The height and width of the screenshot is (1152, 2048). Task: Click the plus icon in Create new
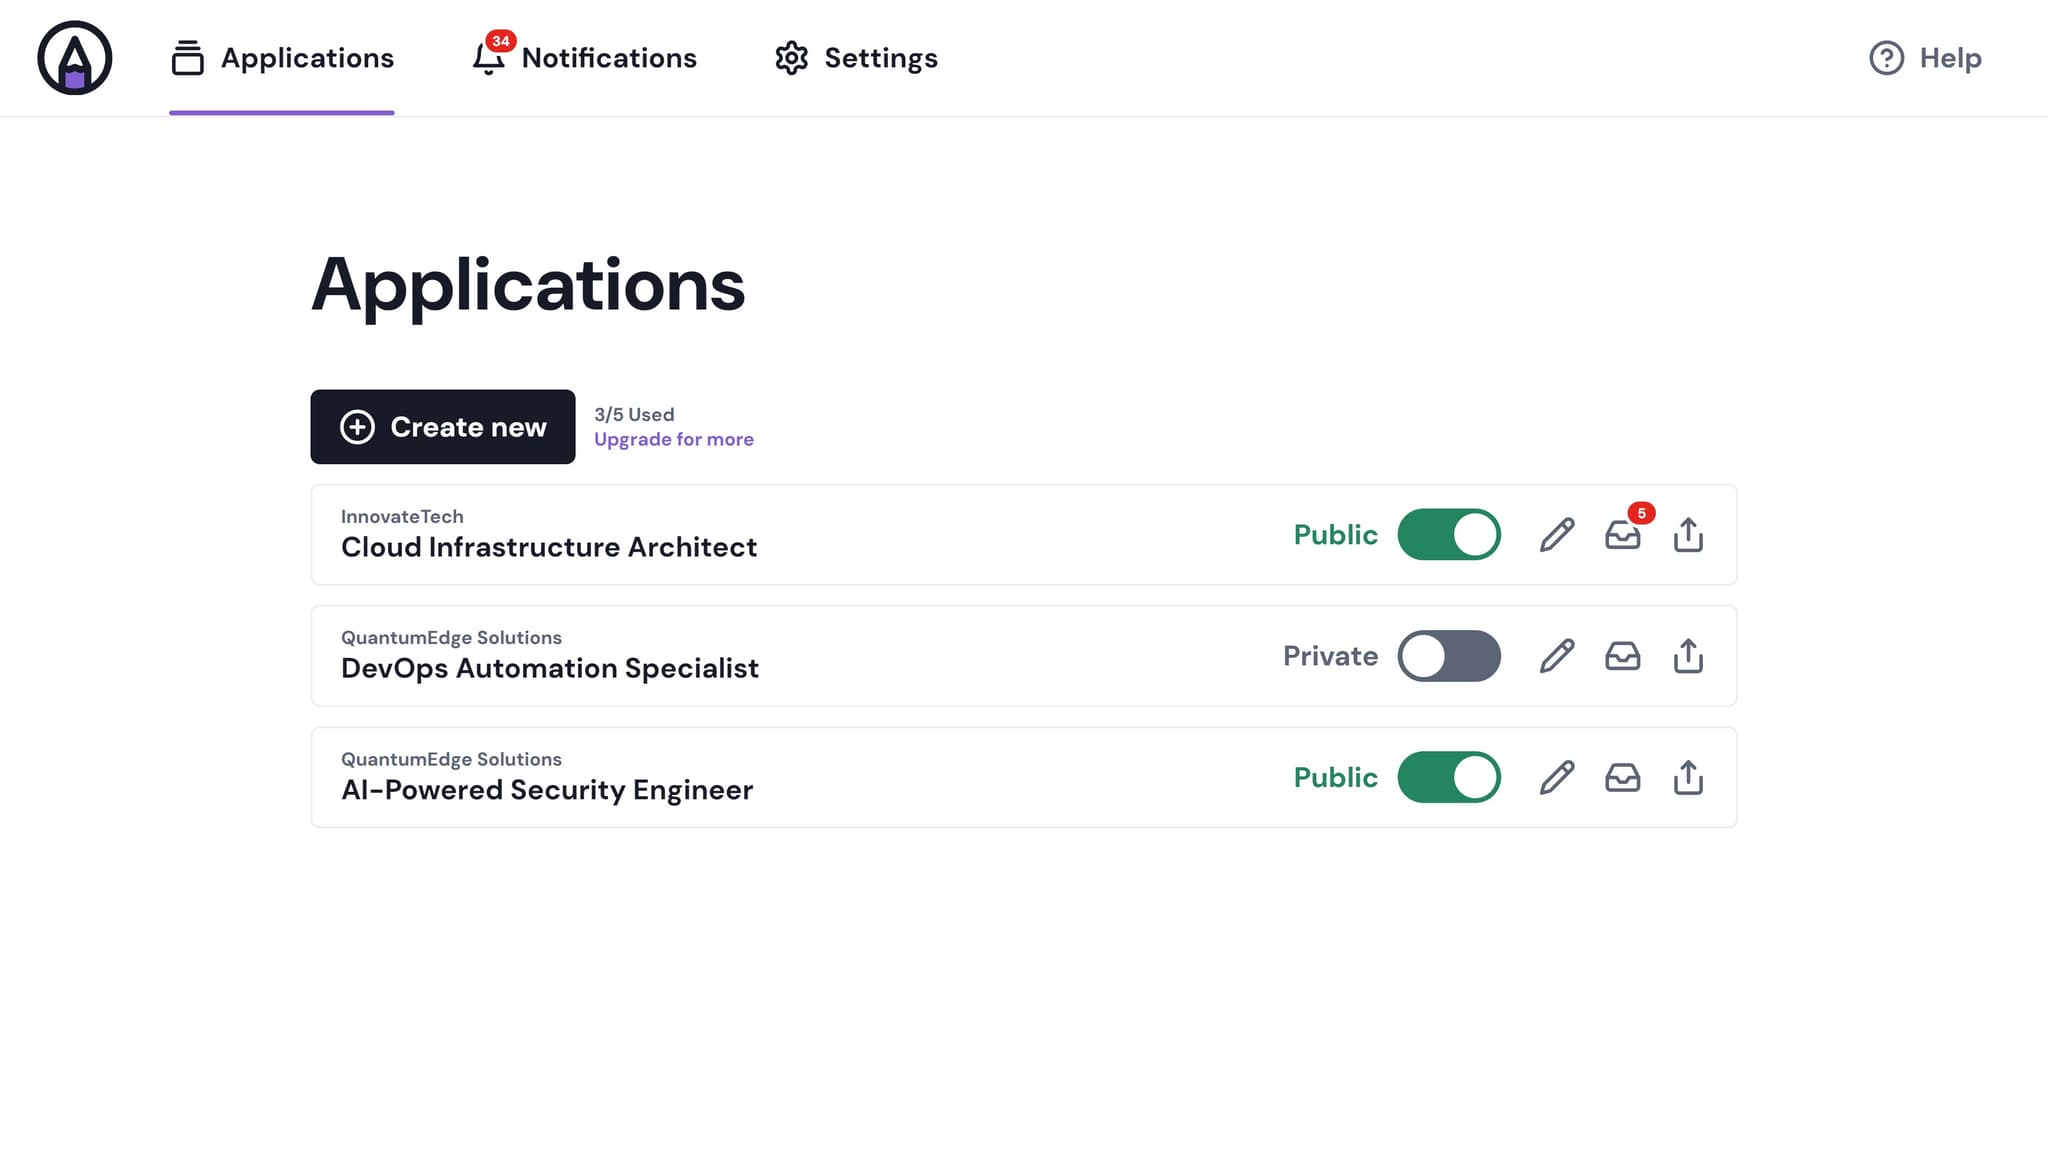click(x=357, y=427)
